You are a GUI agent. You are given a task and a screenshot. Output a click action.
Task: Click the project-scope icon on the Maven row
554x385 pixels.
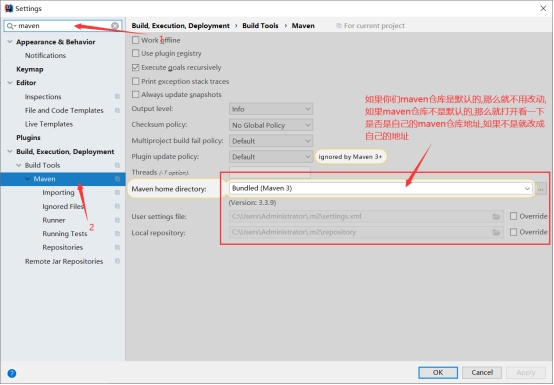pos(117,179)
